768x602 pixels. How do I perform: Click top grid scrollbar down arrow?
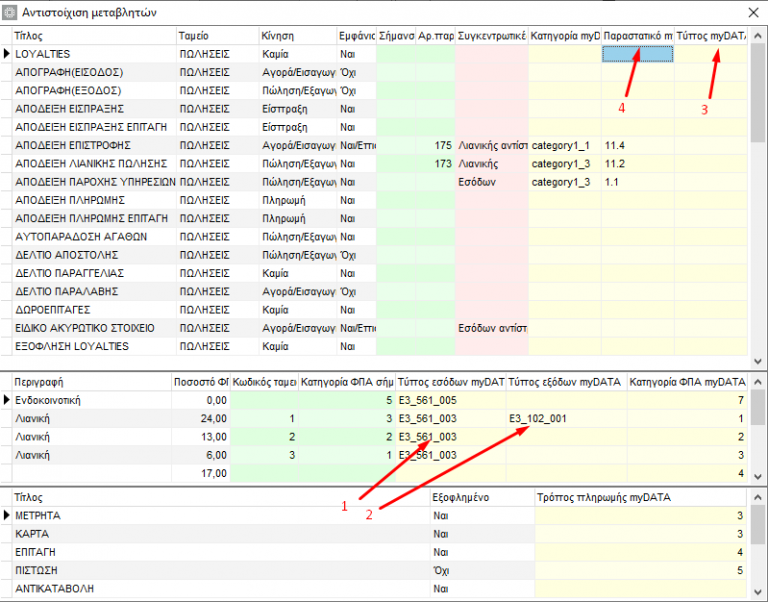point(758,361)
